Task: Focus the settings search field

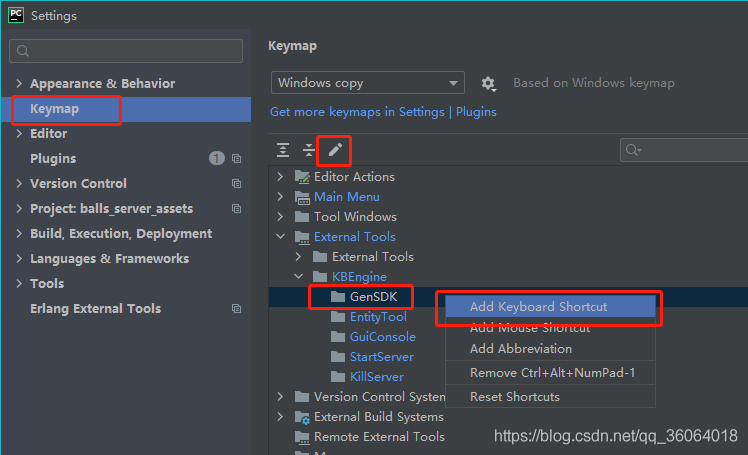Action: coord(126,51)
